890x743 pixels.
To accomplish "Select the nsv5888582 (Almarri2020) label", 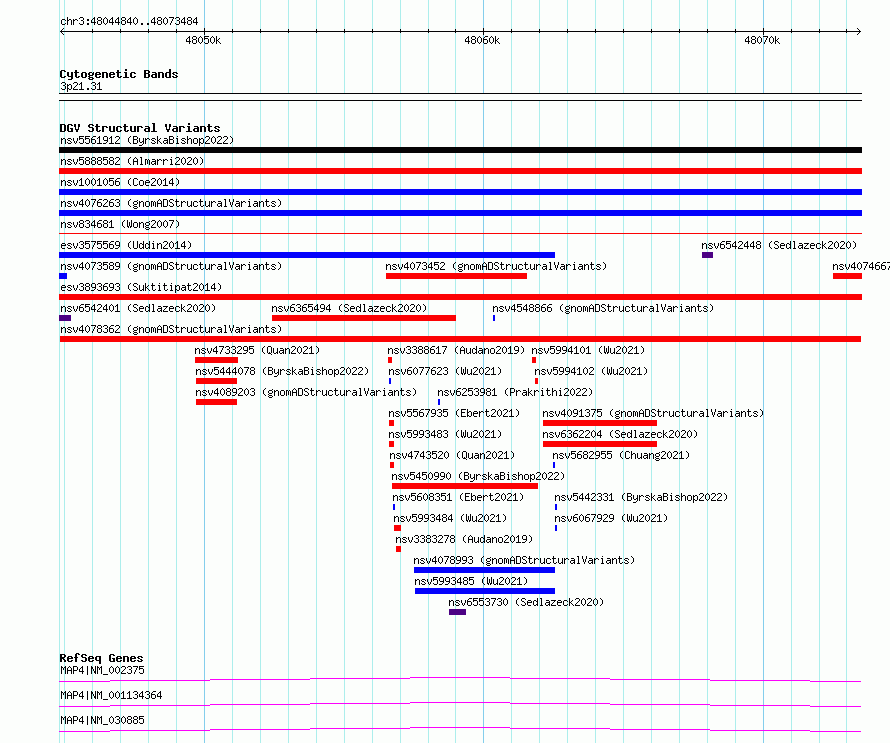I will [132, 161].
